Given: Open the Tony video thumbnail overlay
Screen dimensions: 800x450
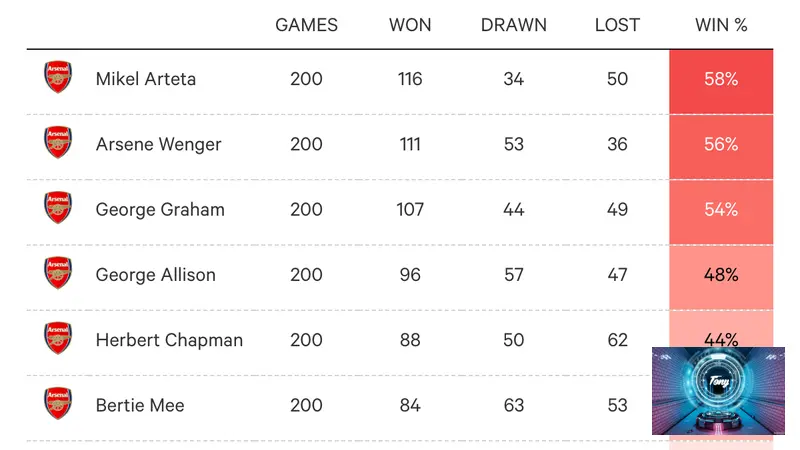Looking at the screenshot, I should [718, 391].
